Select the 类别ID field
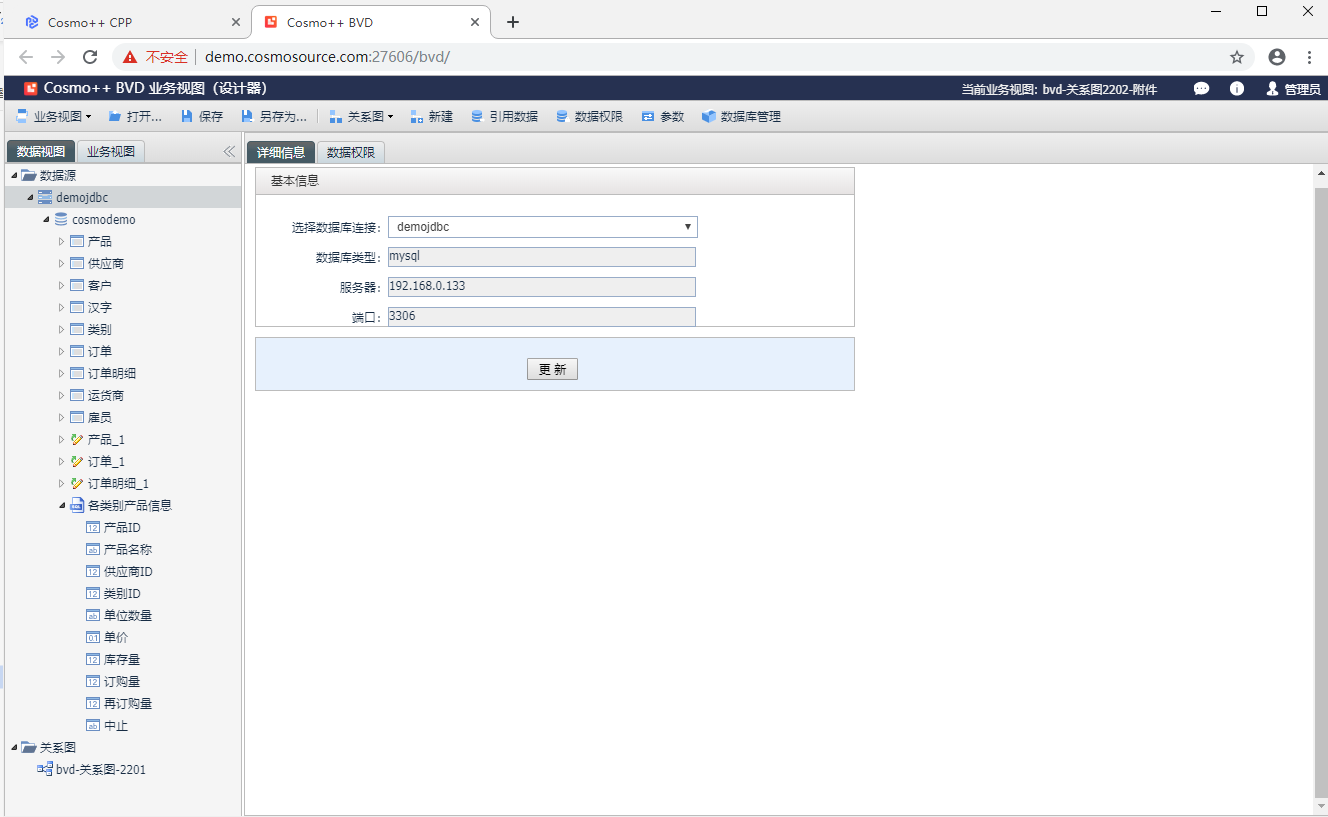This screenshot has height=817, width=1328. (x=122, y=593)
